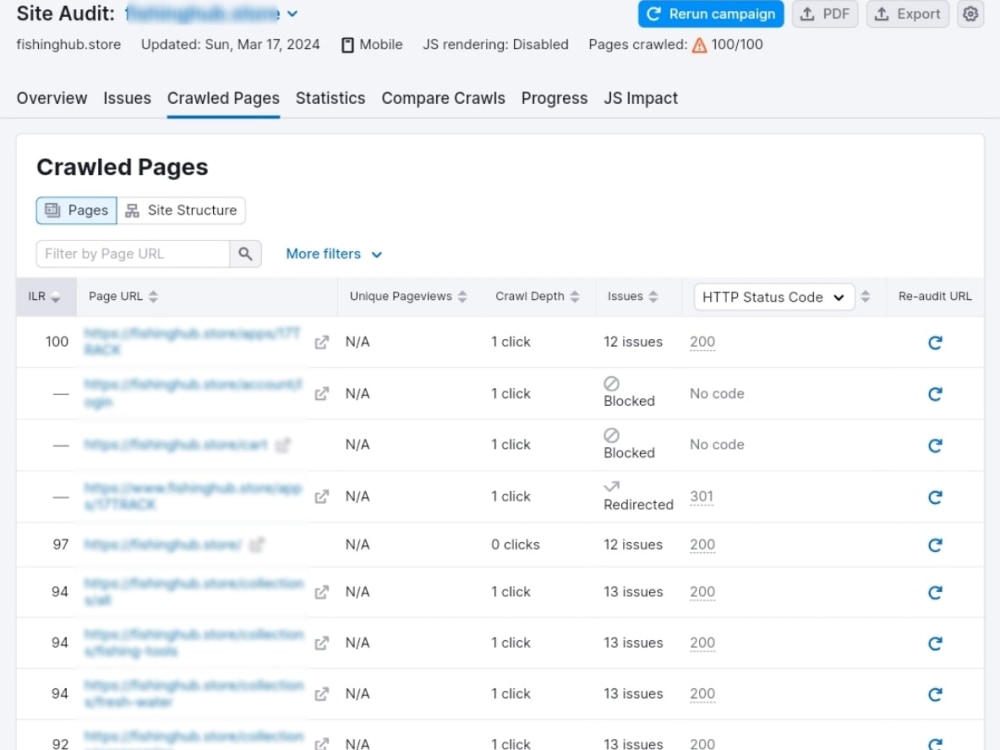Click the Mobile device icon
Screen dimensions: 1000x750
coord(348,45)
